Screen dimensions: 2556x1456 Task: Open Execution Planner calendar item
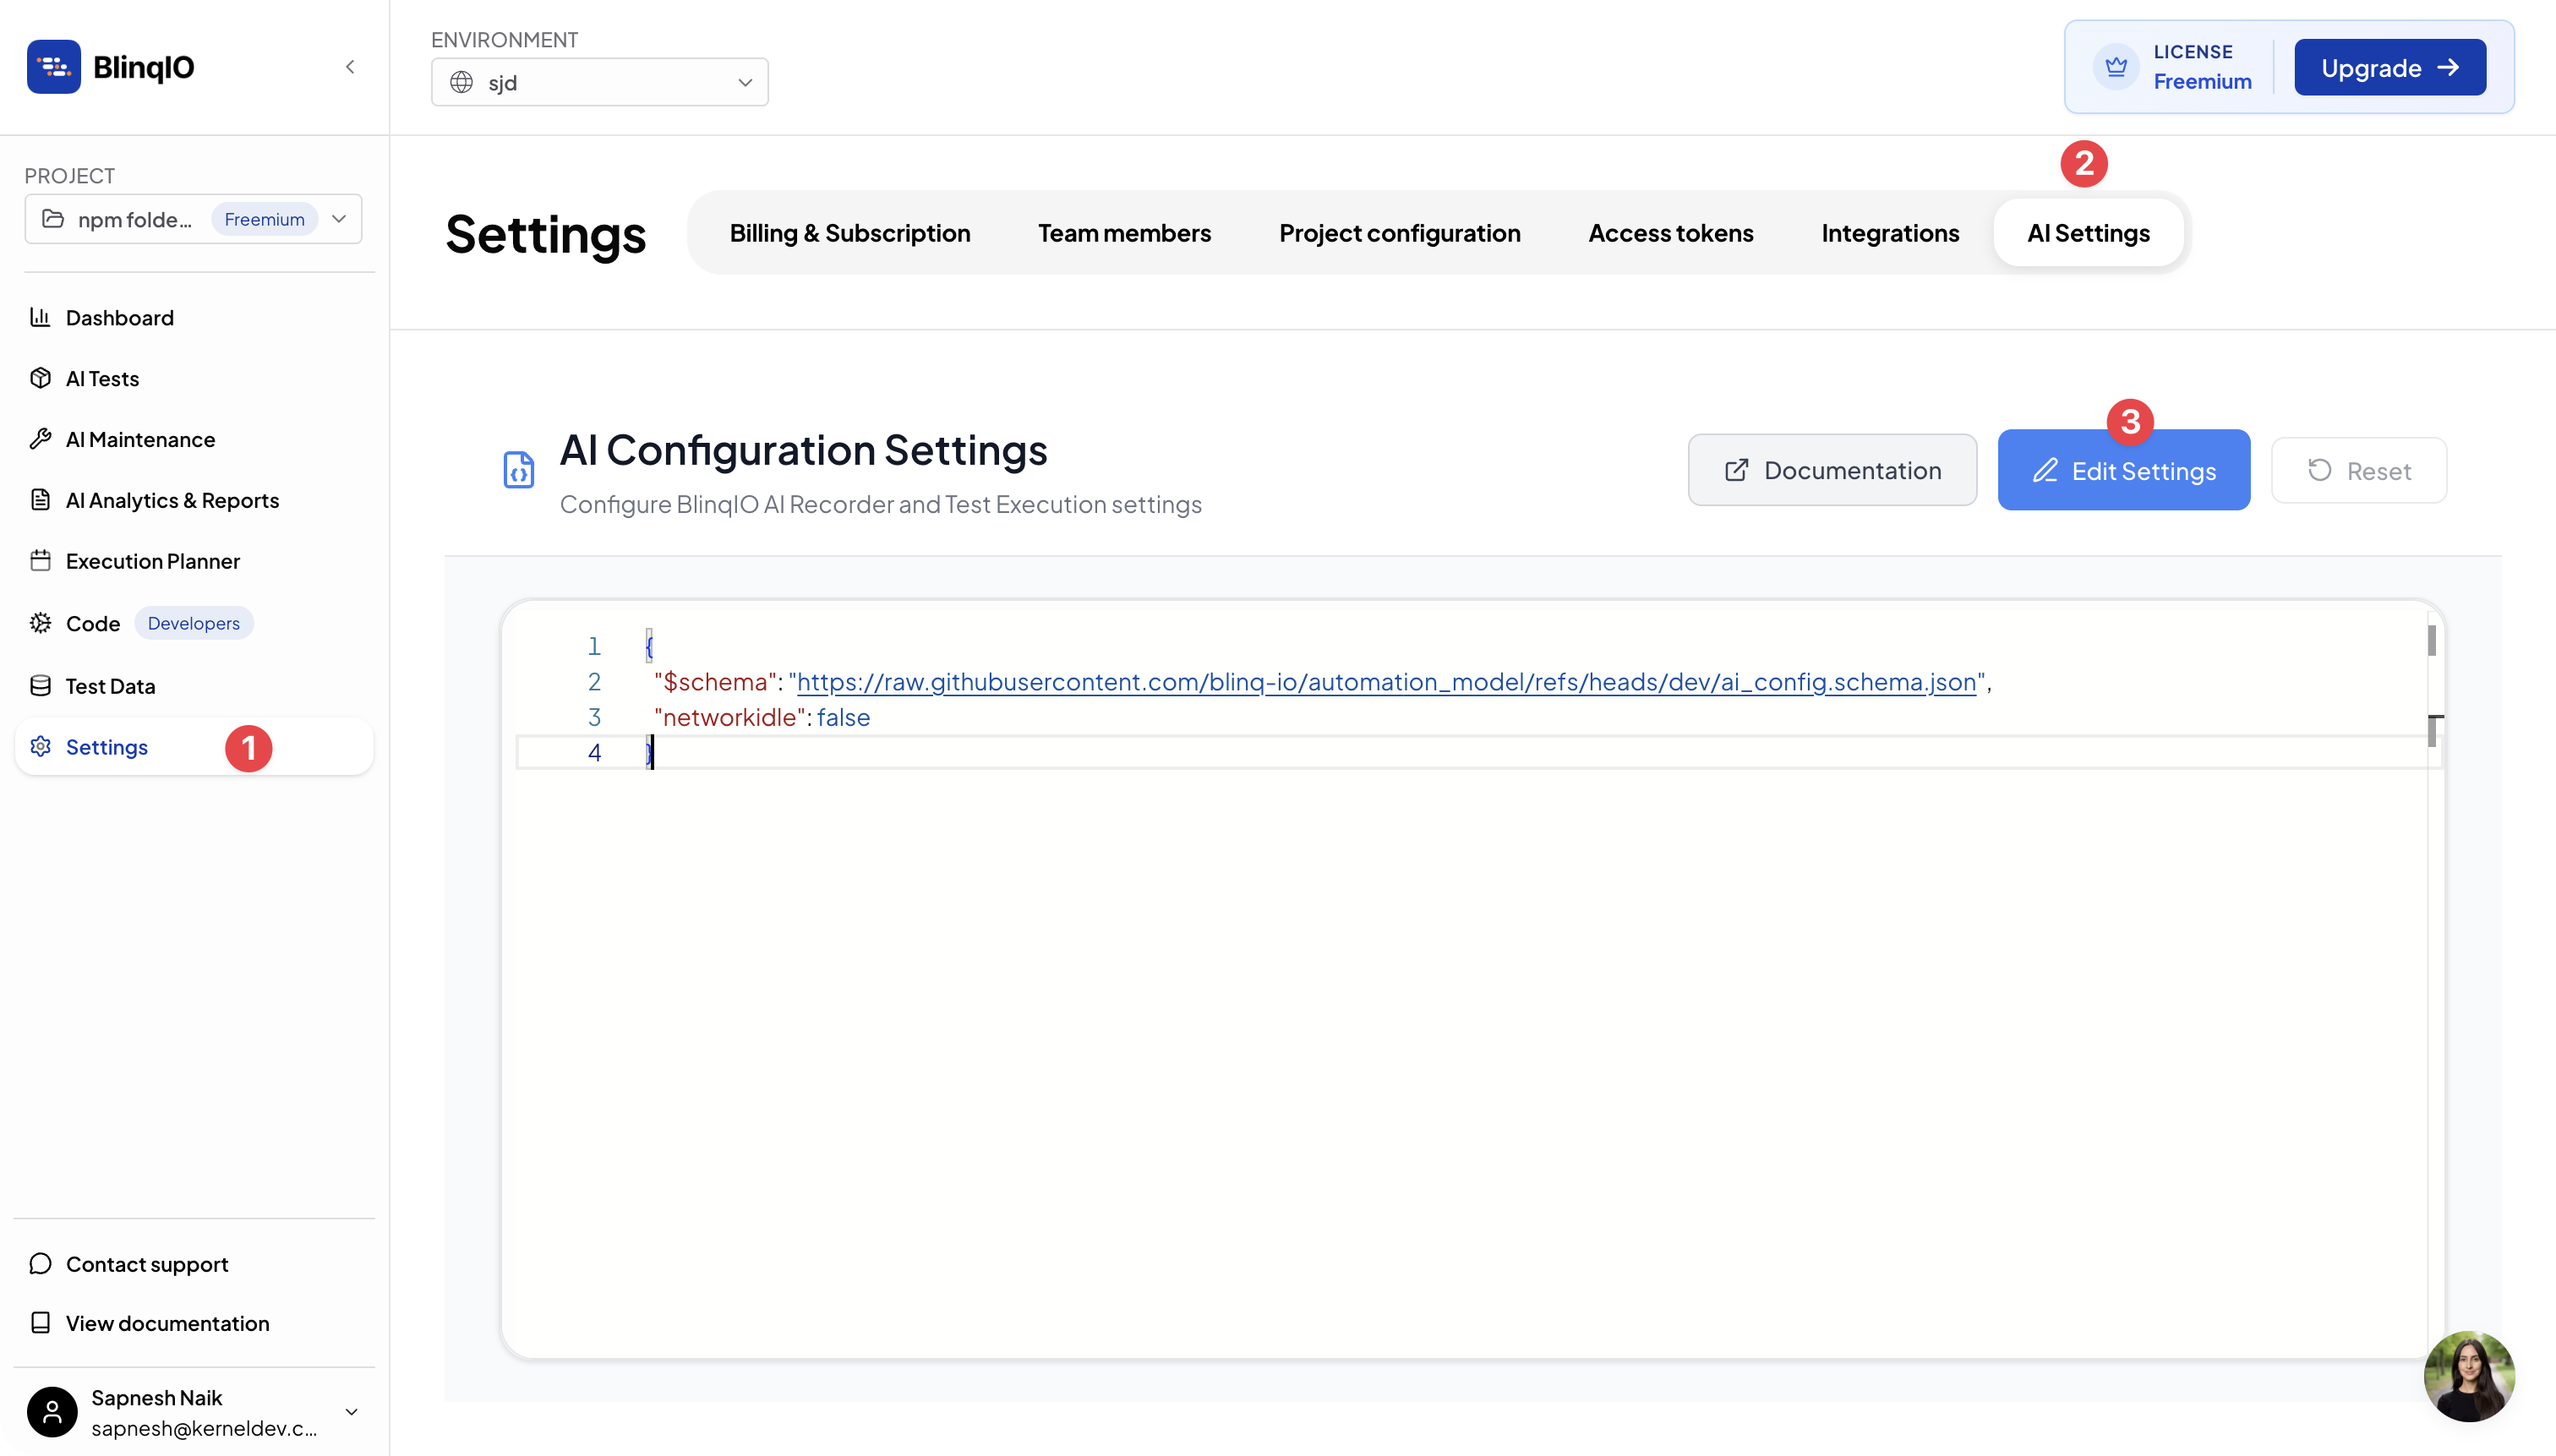(152, 562)
